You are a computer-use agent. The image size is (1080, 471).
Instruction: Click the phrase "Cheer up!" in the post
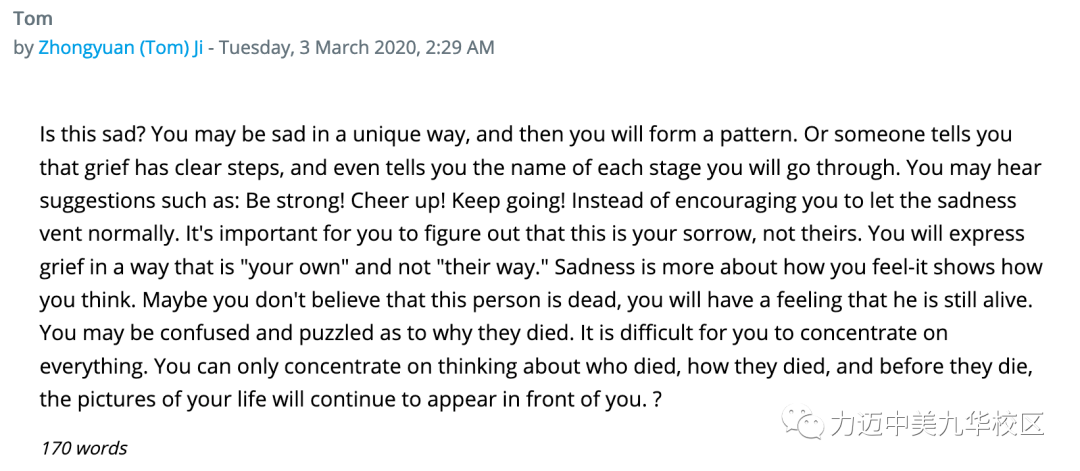coord(390,200)
